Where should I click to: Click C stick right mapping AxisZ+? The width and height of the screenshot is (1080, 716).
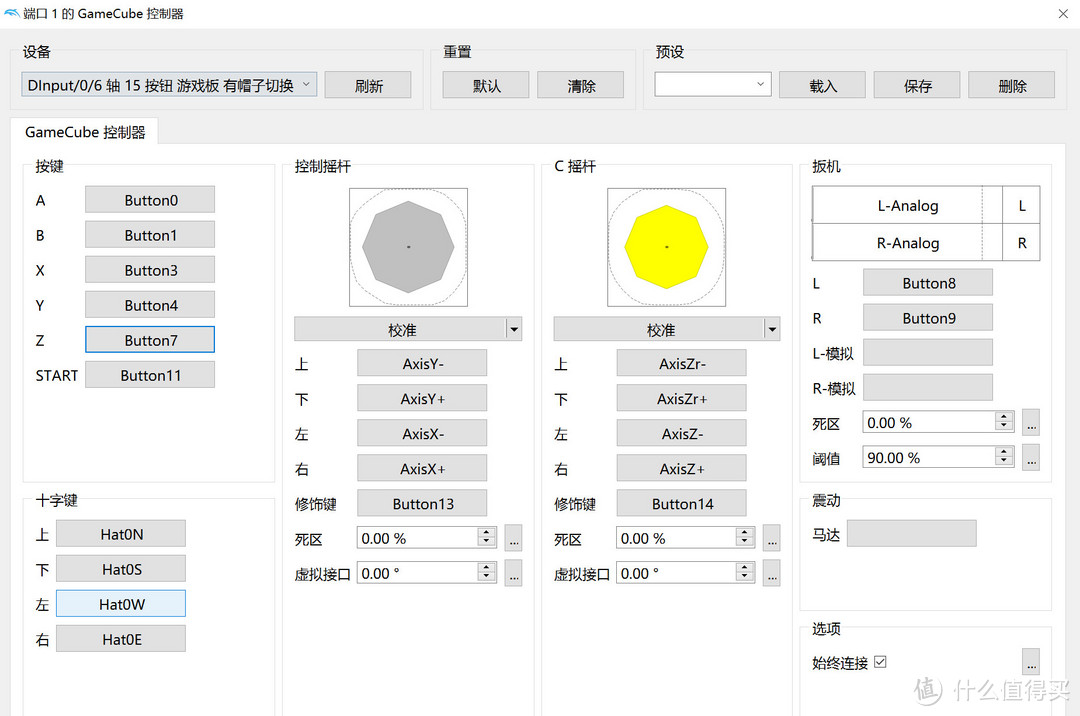click(x=681, y=468)
